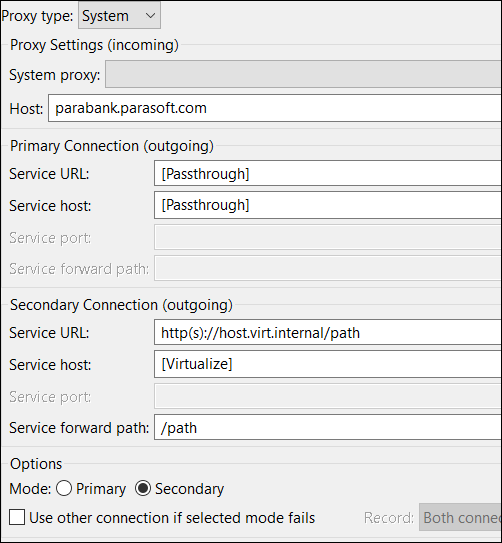Screen dimensions: 502x543
Task: Click the Primary Connection Service host field
Action: click(328, 205)
